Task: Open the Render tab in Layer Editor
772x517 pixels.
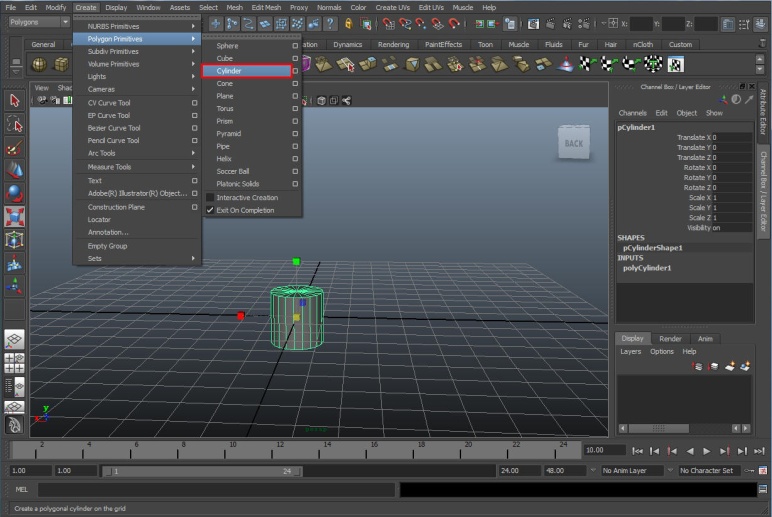Action: click(x=670, y=339)
